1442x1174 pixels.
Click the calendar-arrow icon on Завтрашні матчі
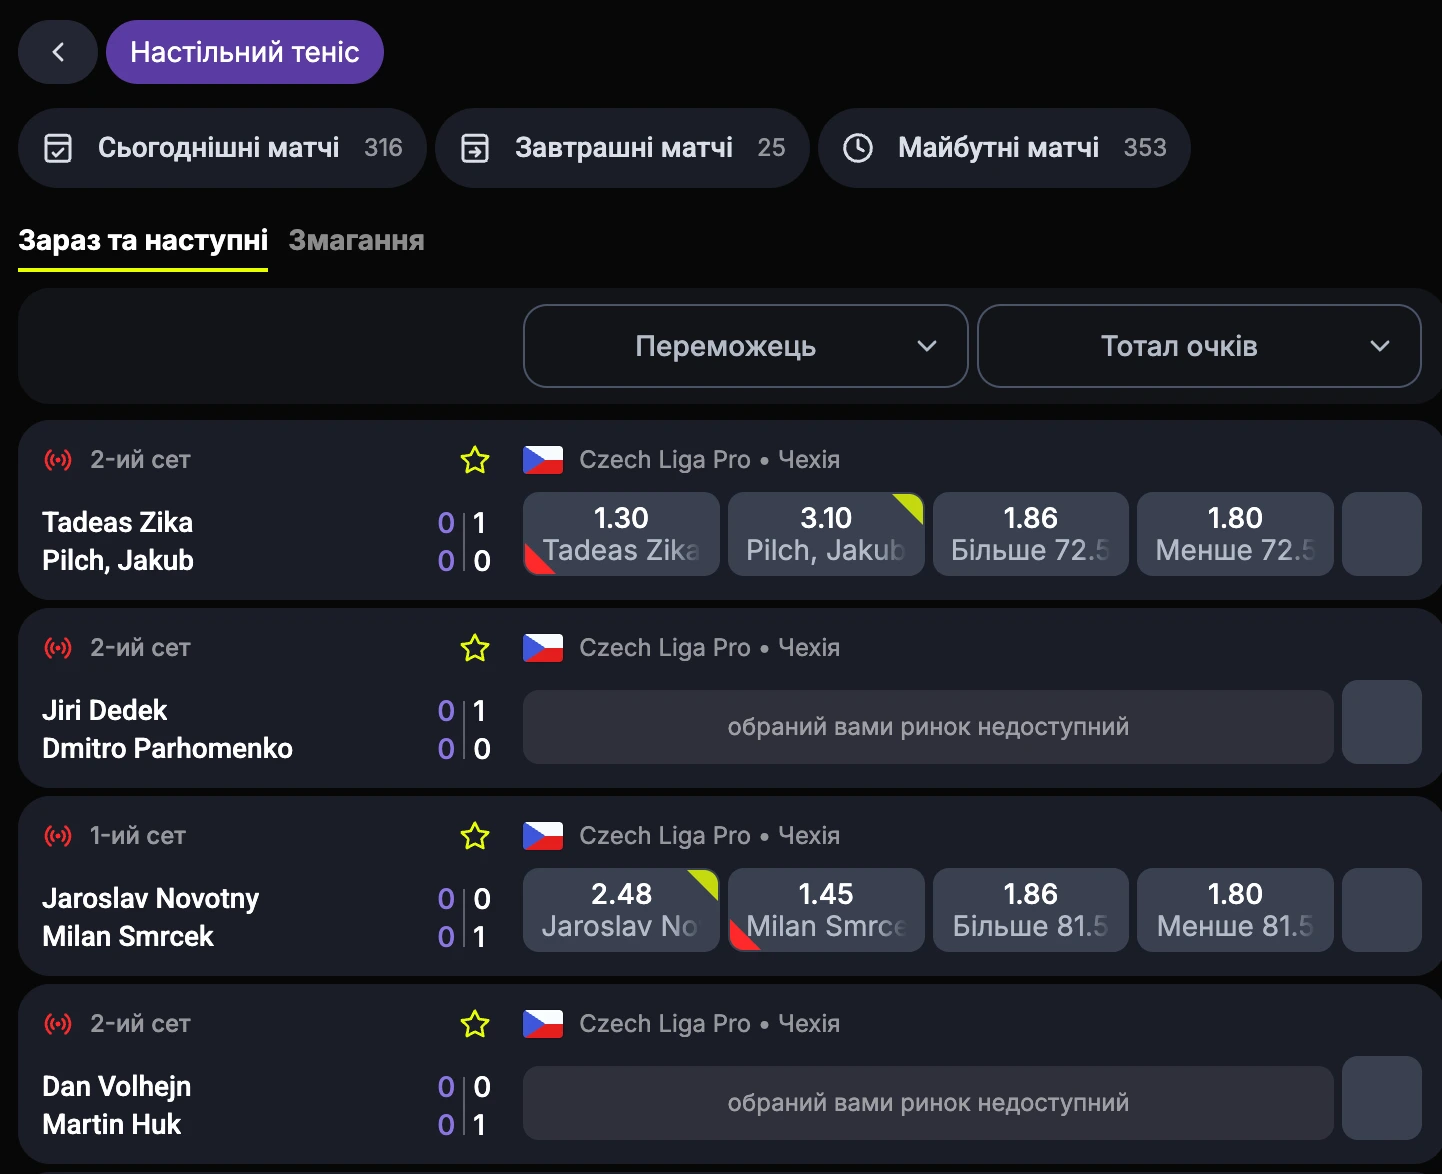(475, 148)
